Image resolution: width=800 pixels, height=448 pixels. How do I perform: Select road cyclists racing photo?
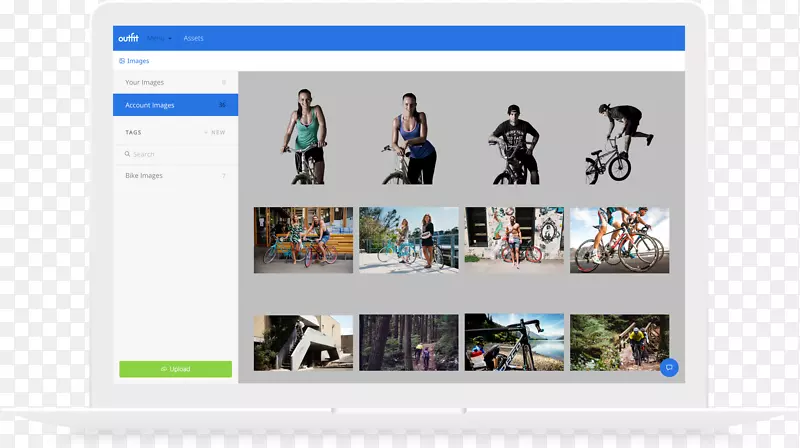tap(619, 240)
